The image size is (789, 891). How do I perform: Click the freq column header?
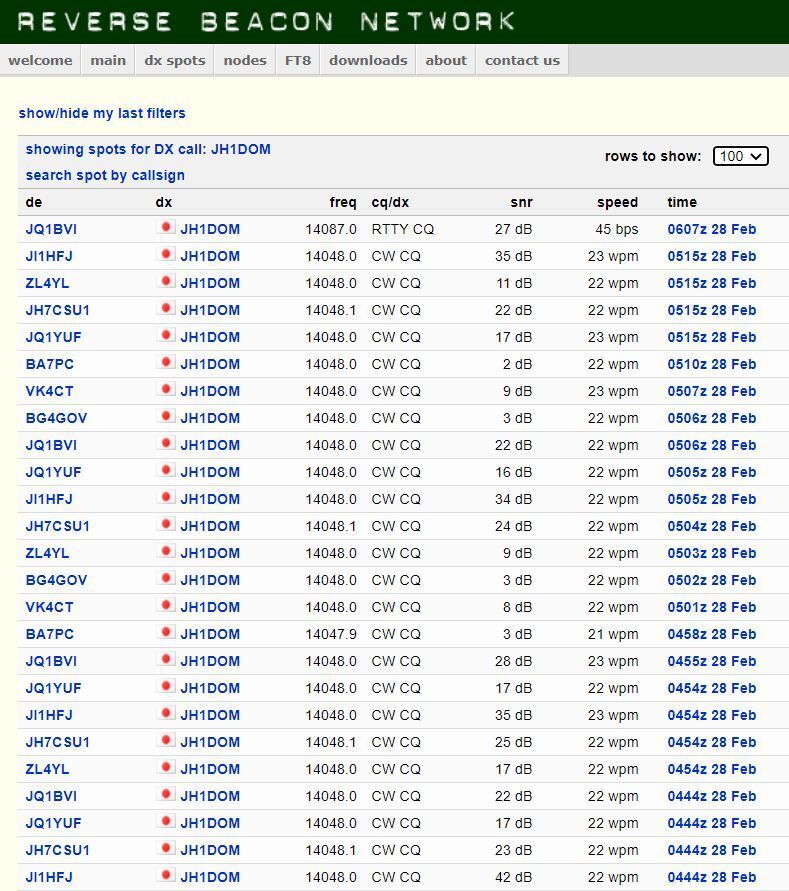click(x=343, y=202)
